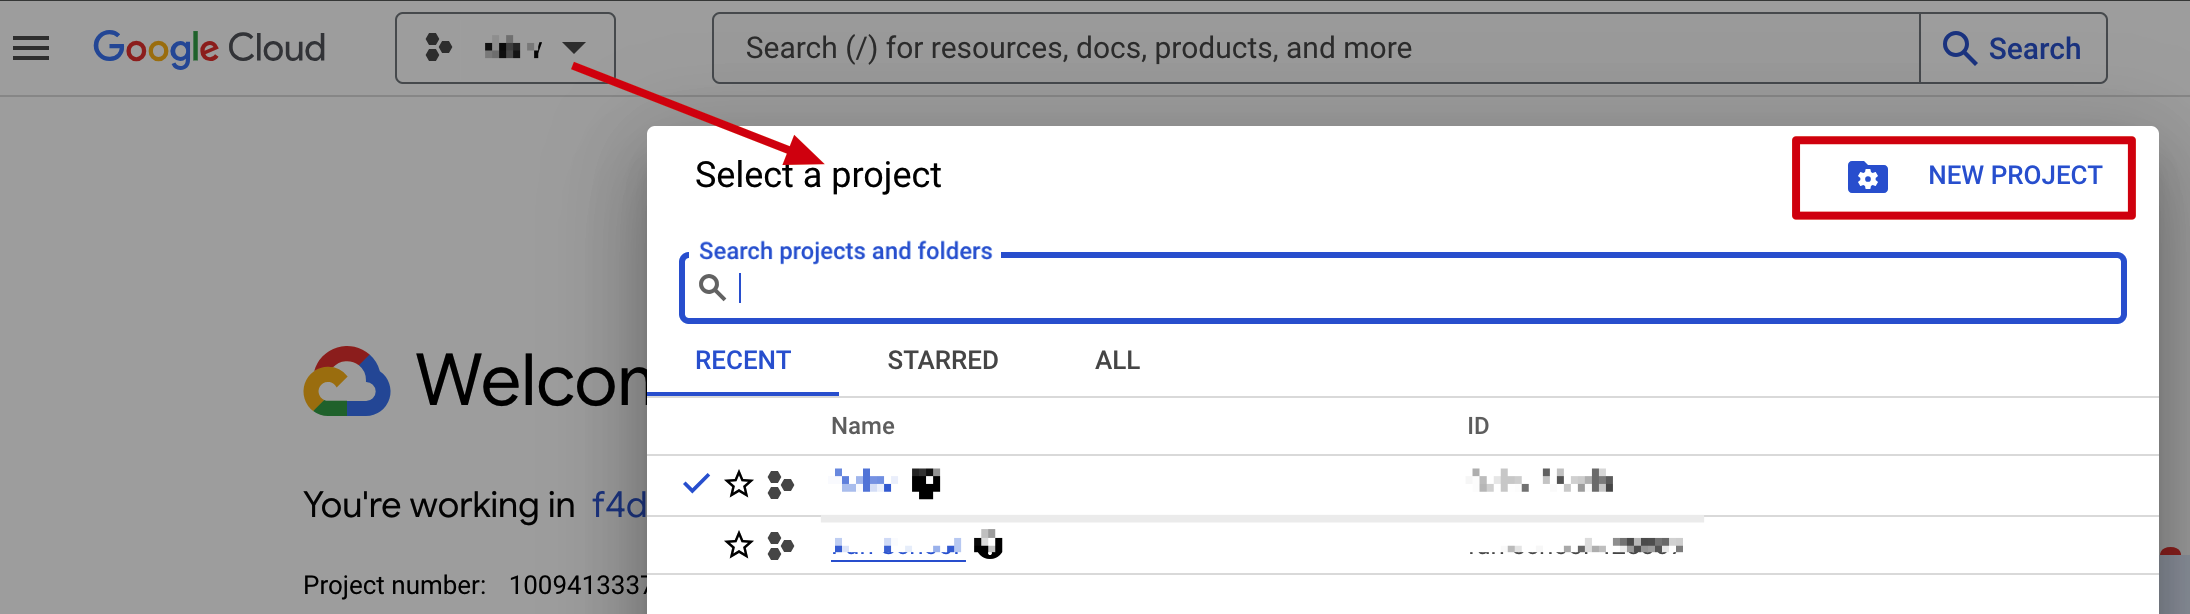
Task: Click the NEW PROJECT button
Action: click(x=2014, y=176)
